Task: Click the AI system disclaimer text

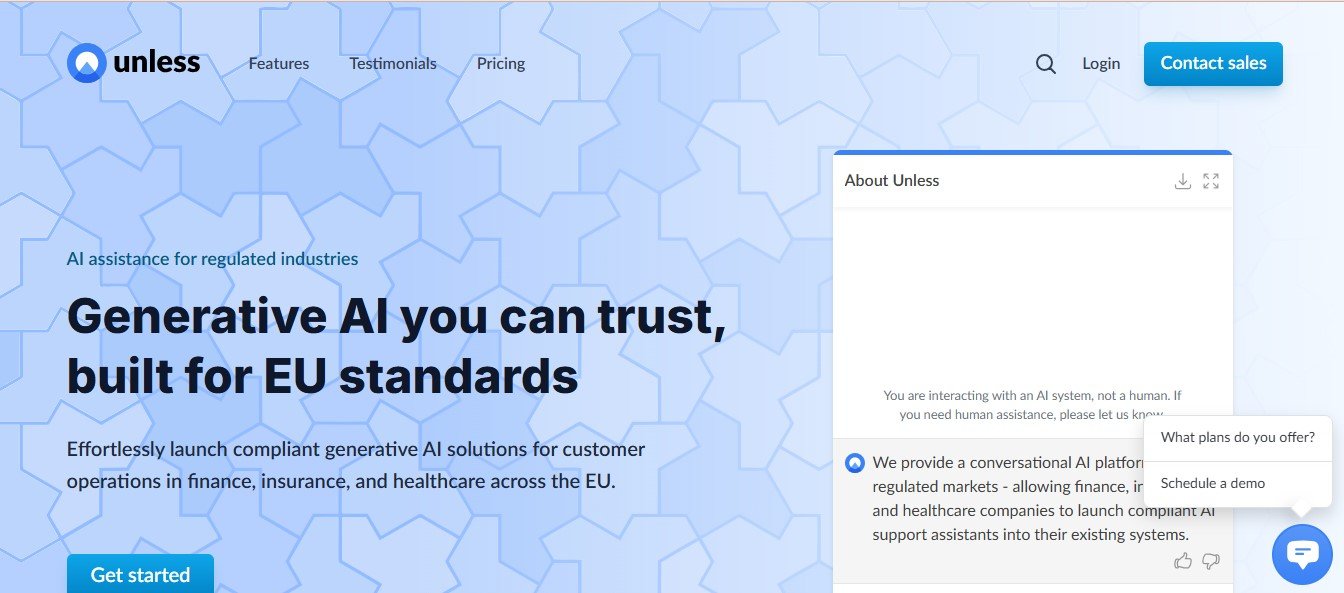Action: point(1032,404)
